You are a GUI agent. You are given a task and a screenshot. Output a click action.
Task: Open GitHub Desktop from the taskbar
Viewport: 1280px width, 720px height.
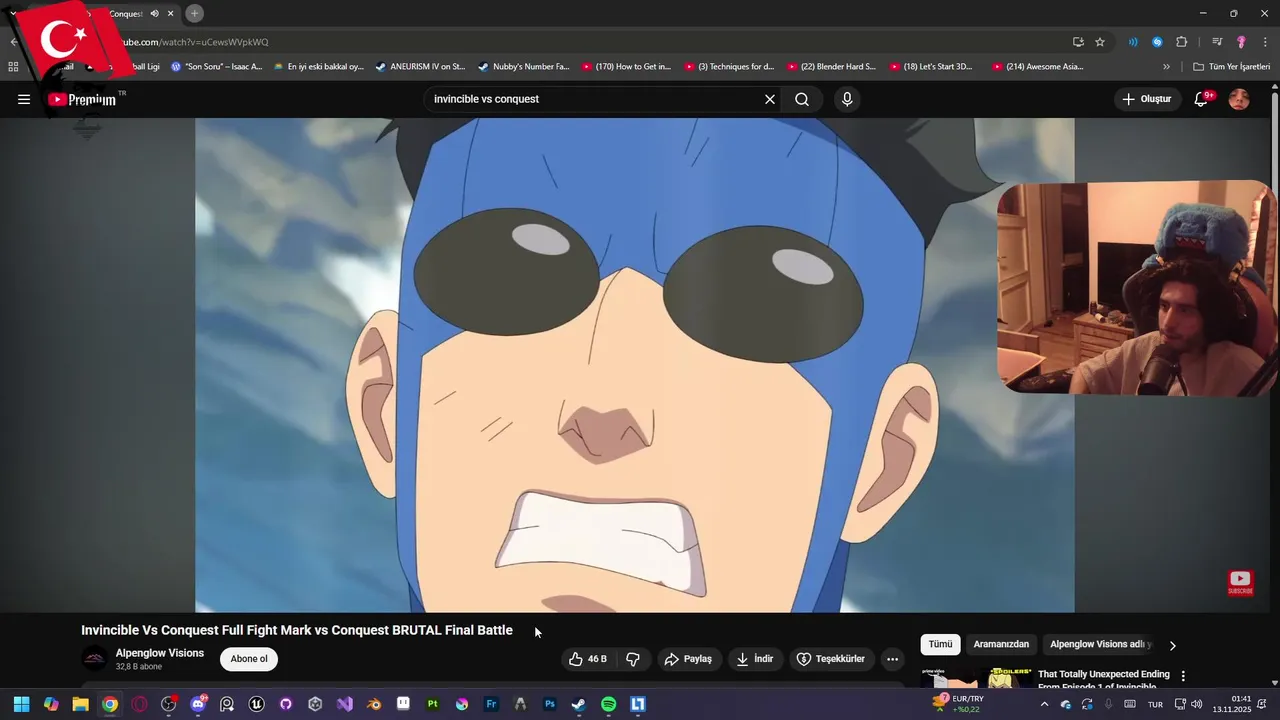(286, 704)
